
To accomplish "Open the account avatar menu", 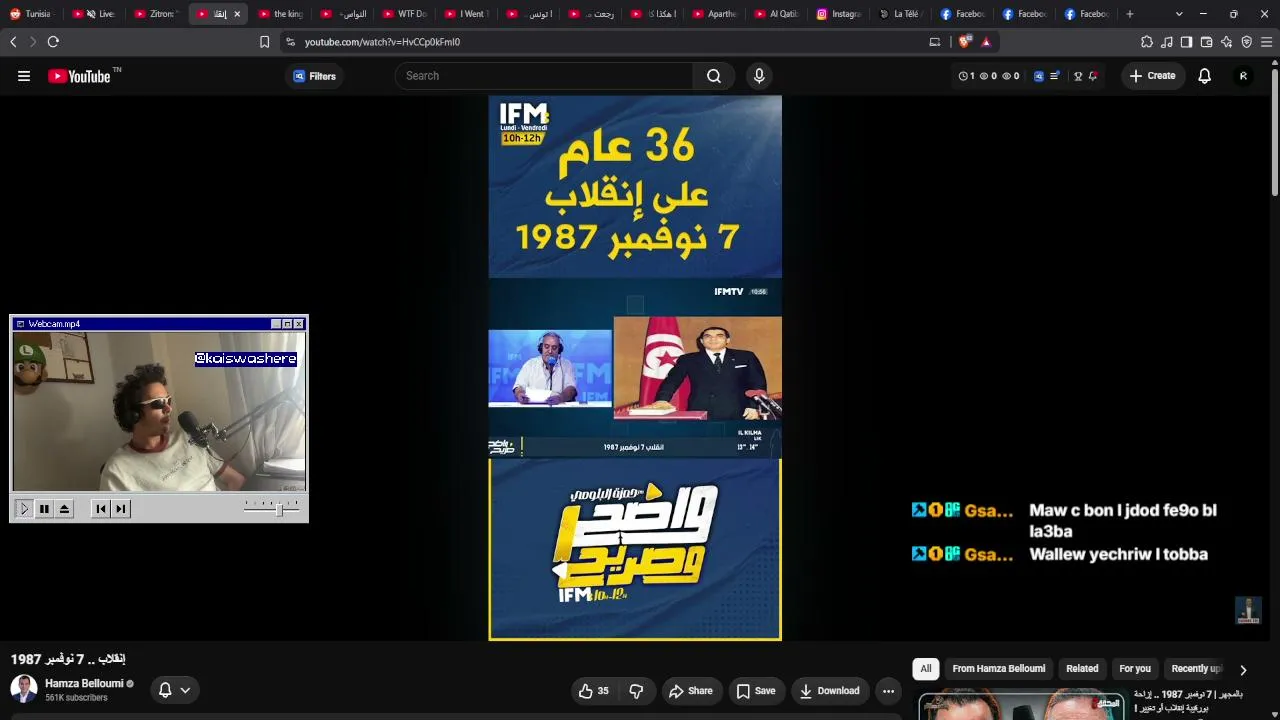I will 1243,76.
